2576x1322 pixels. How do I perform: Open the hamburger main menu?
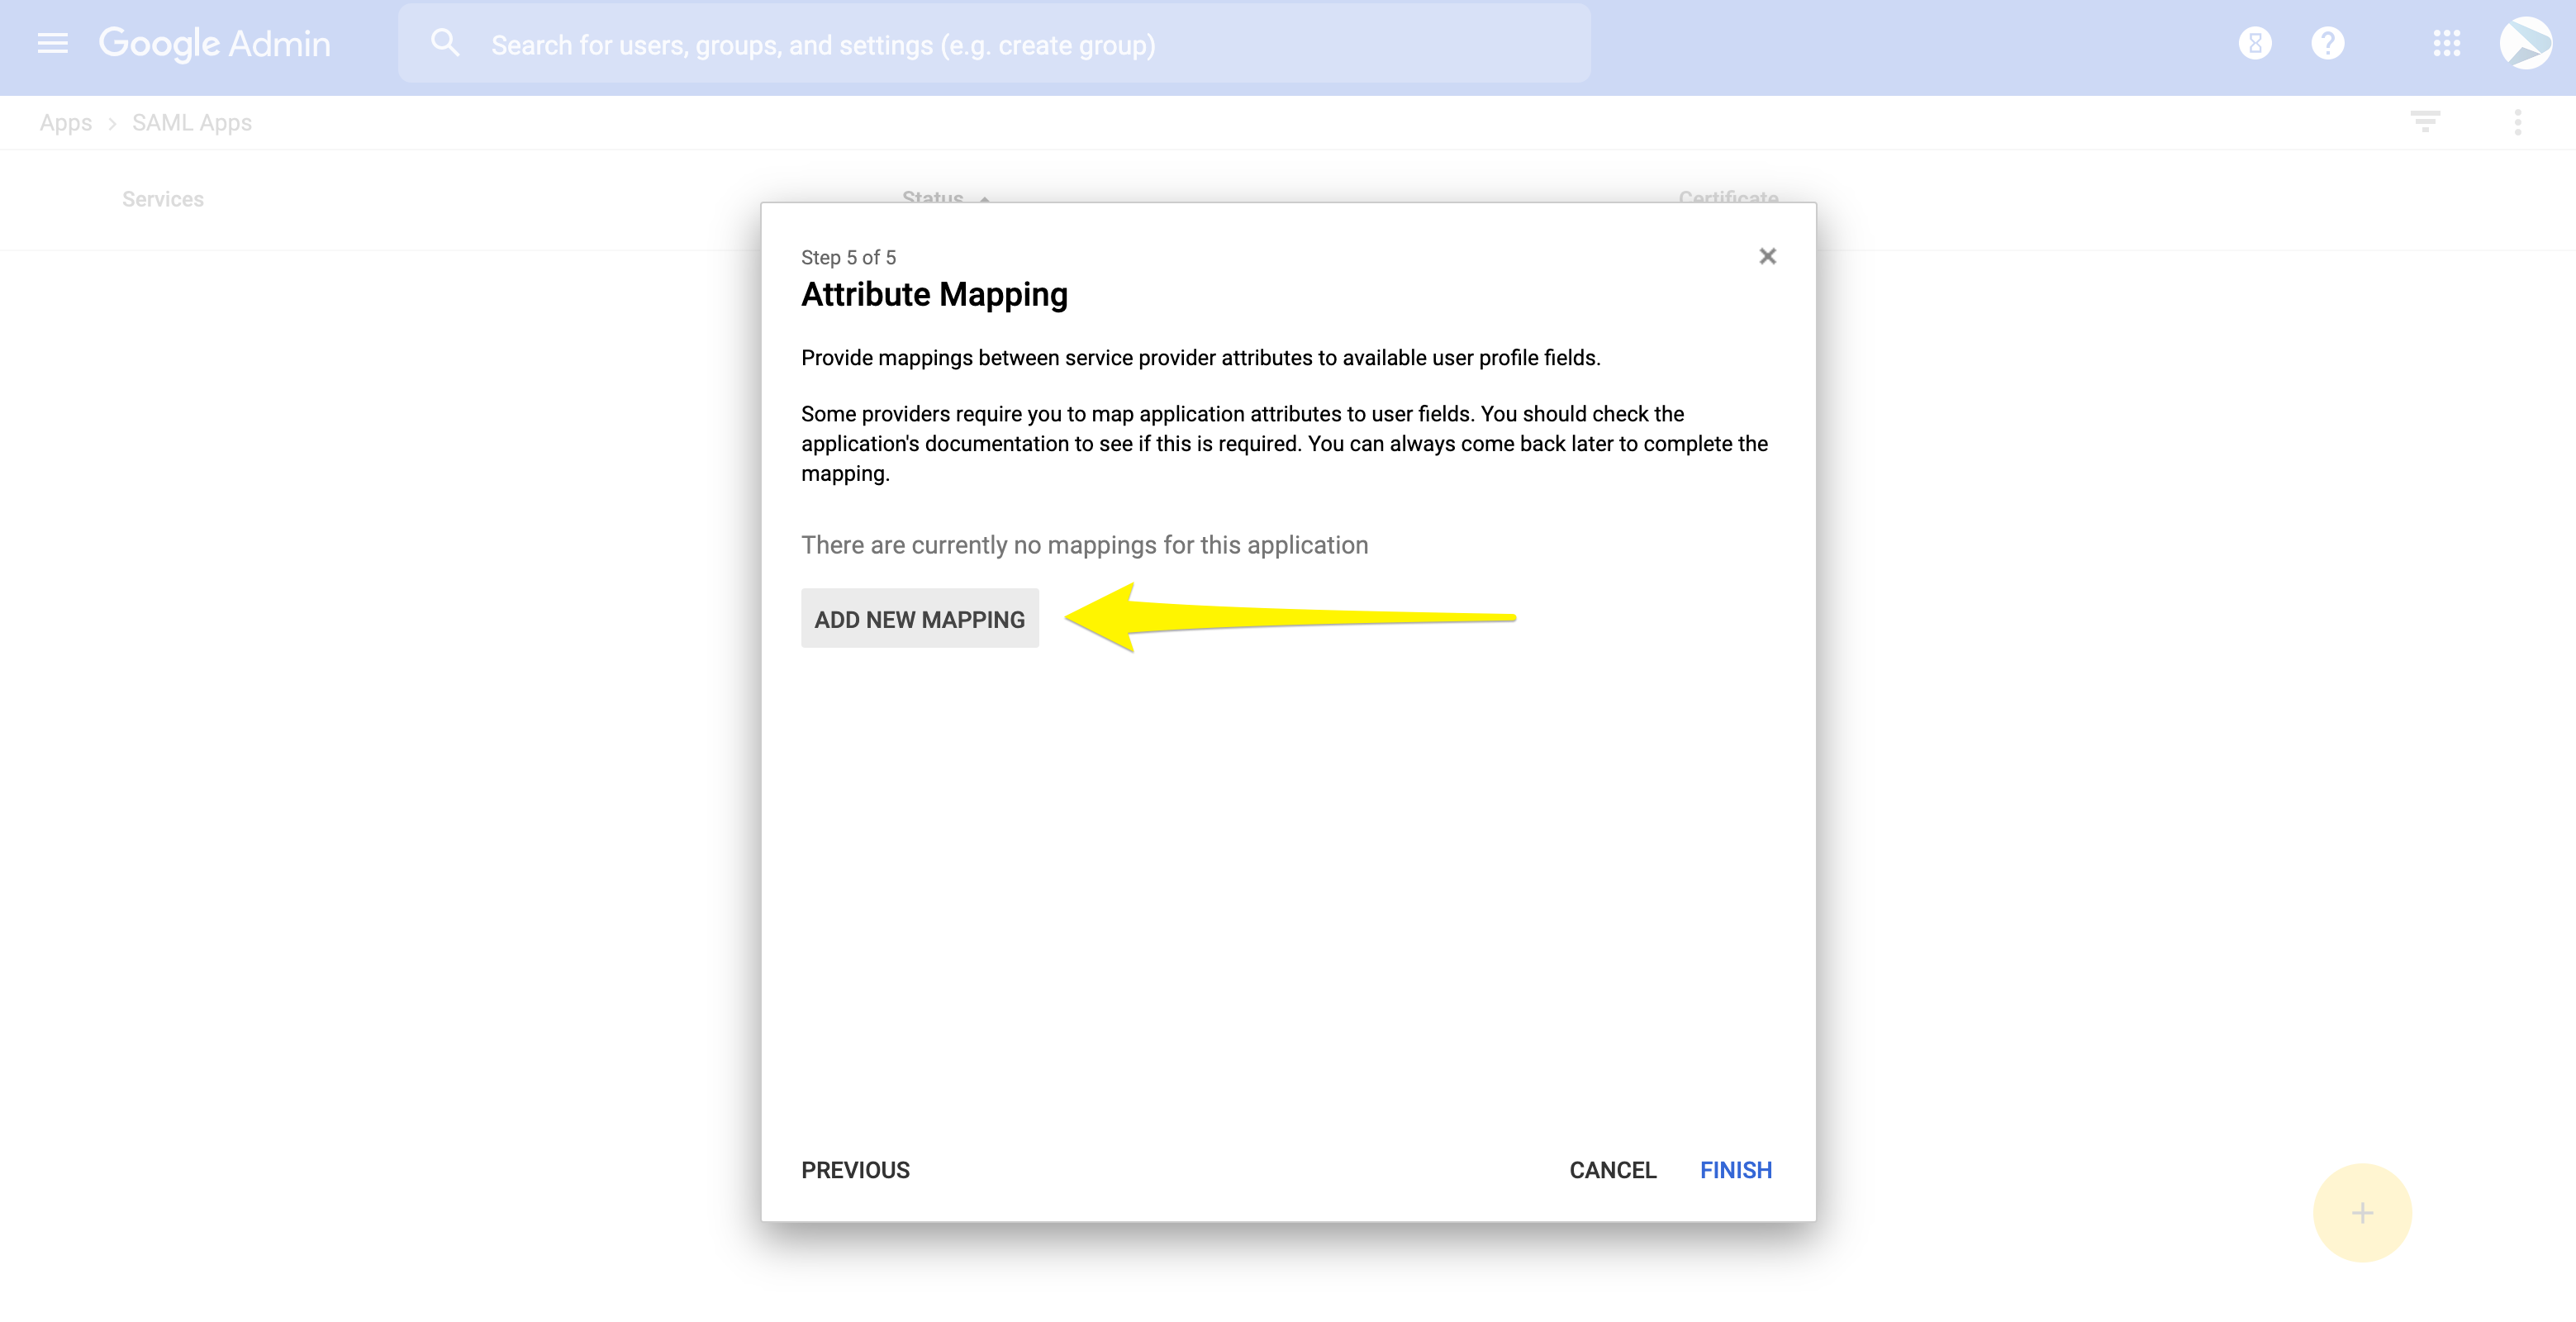[53, 43]
